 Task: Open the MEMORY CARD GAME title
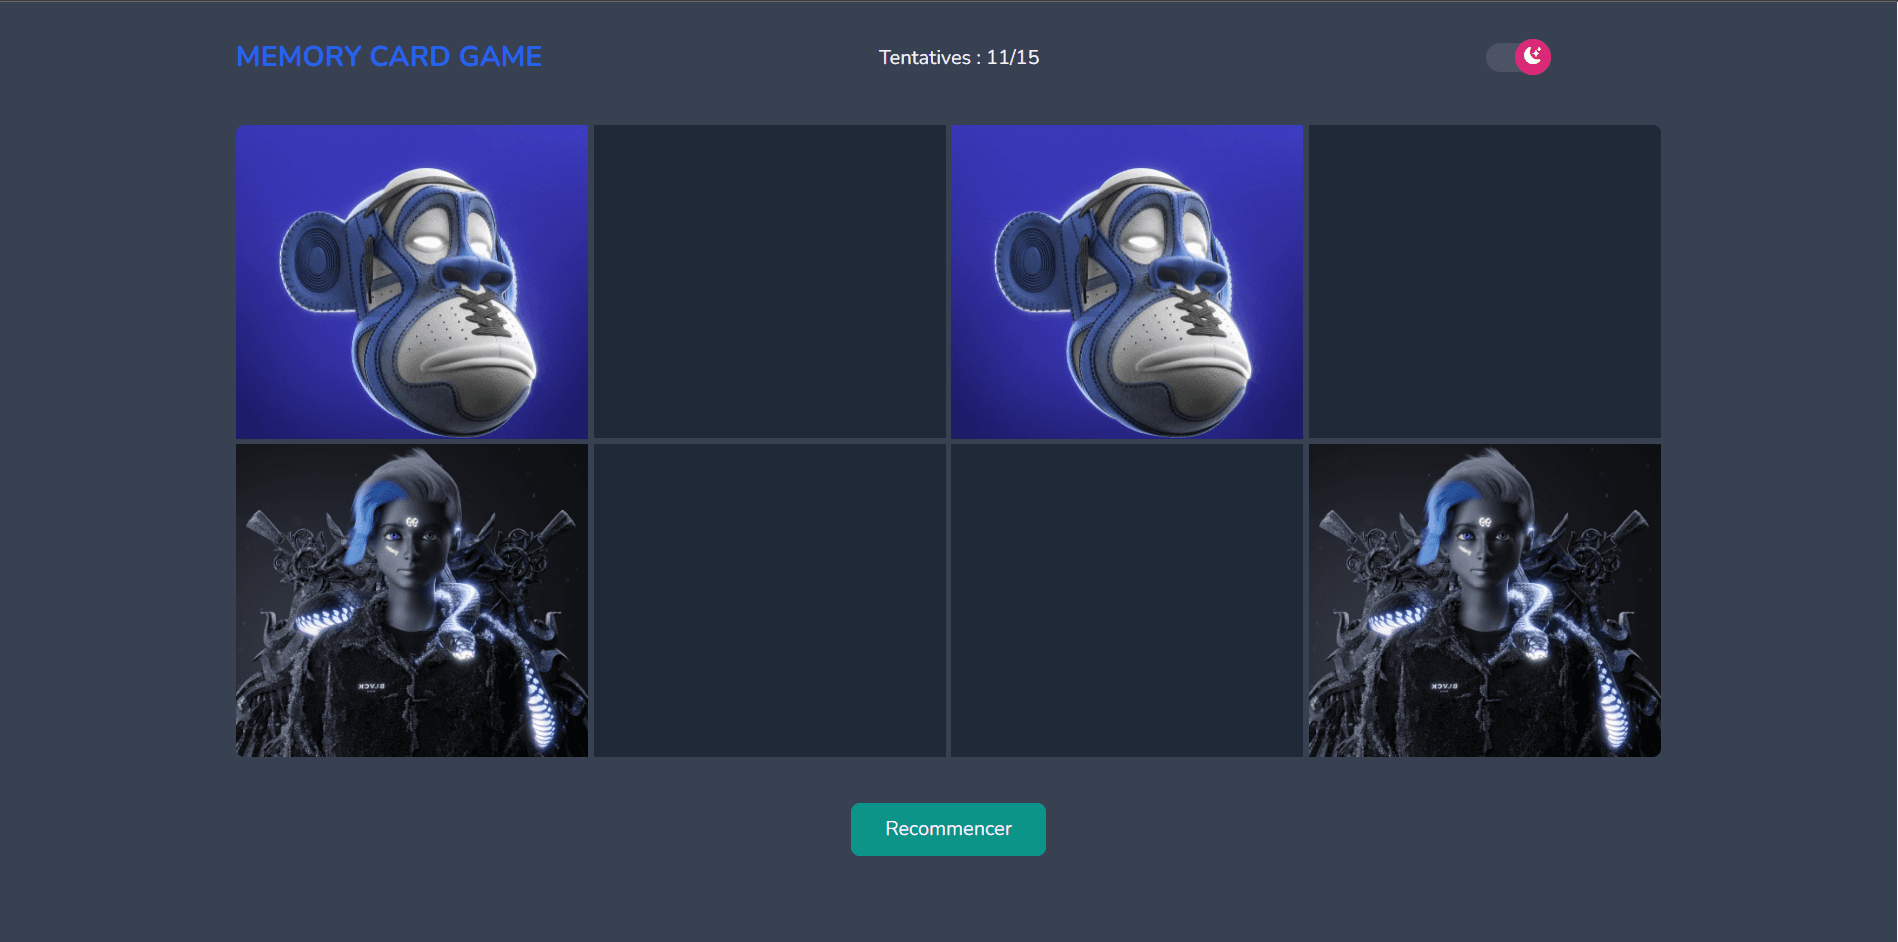[x=389, y=56]
